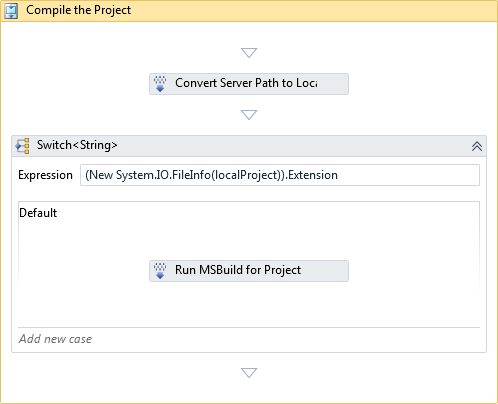This screenshot has width=498, height=404.
Task: Click the Run MSBuild for Project text
Action: pos(238,270)
